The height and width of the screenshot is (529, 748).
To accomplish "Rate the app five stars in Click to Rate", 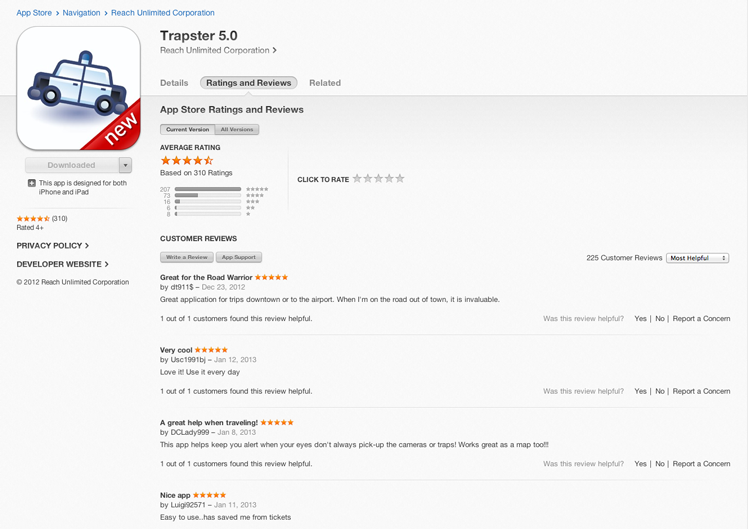I will point(400,178).
